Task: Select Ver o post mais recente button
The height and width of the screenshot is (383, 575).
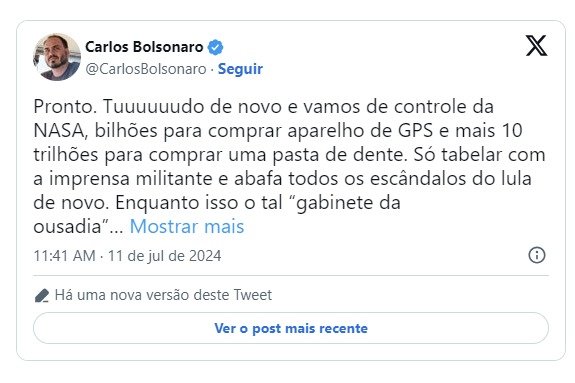Action: (291, 328)
